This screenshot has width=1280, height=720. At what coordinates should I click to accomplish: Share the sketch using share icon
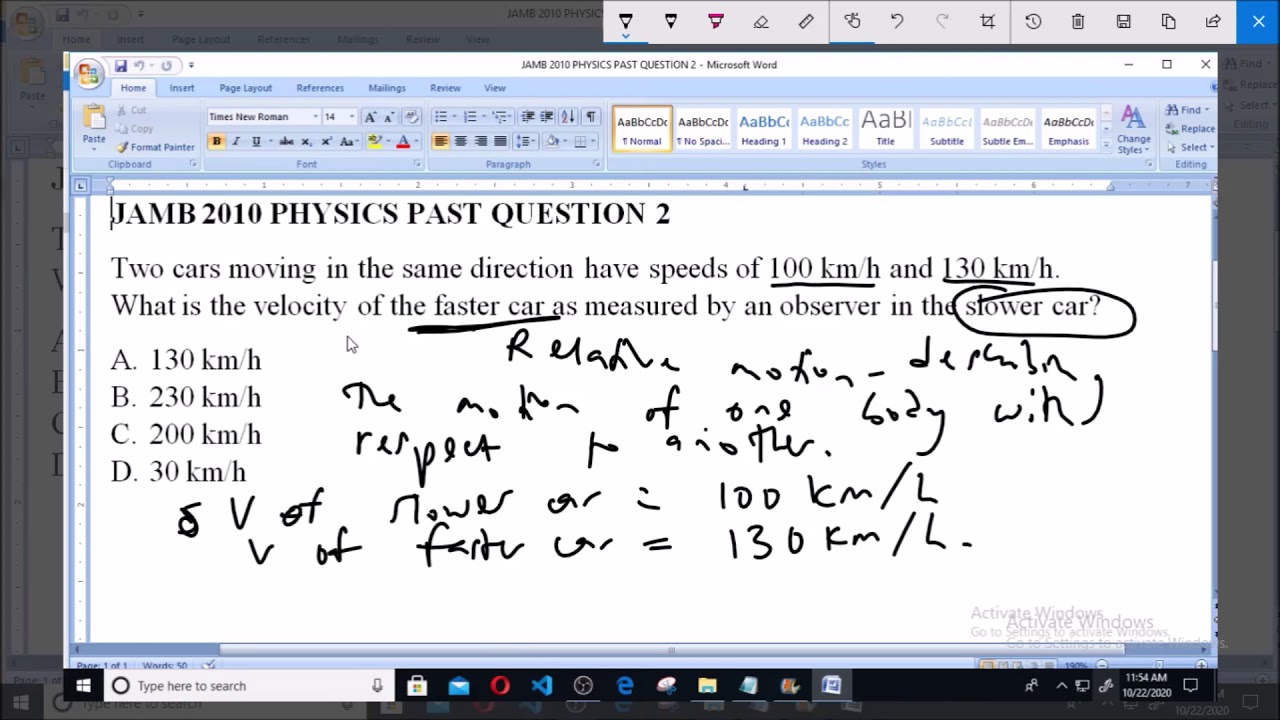point(1213,21)
